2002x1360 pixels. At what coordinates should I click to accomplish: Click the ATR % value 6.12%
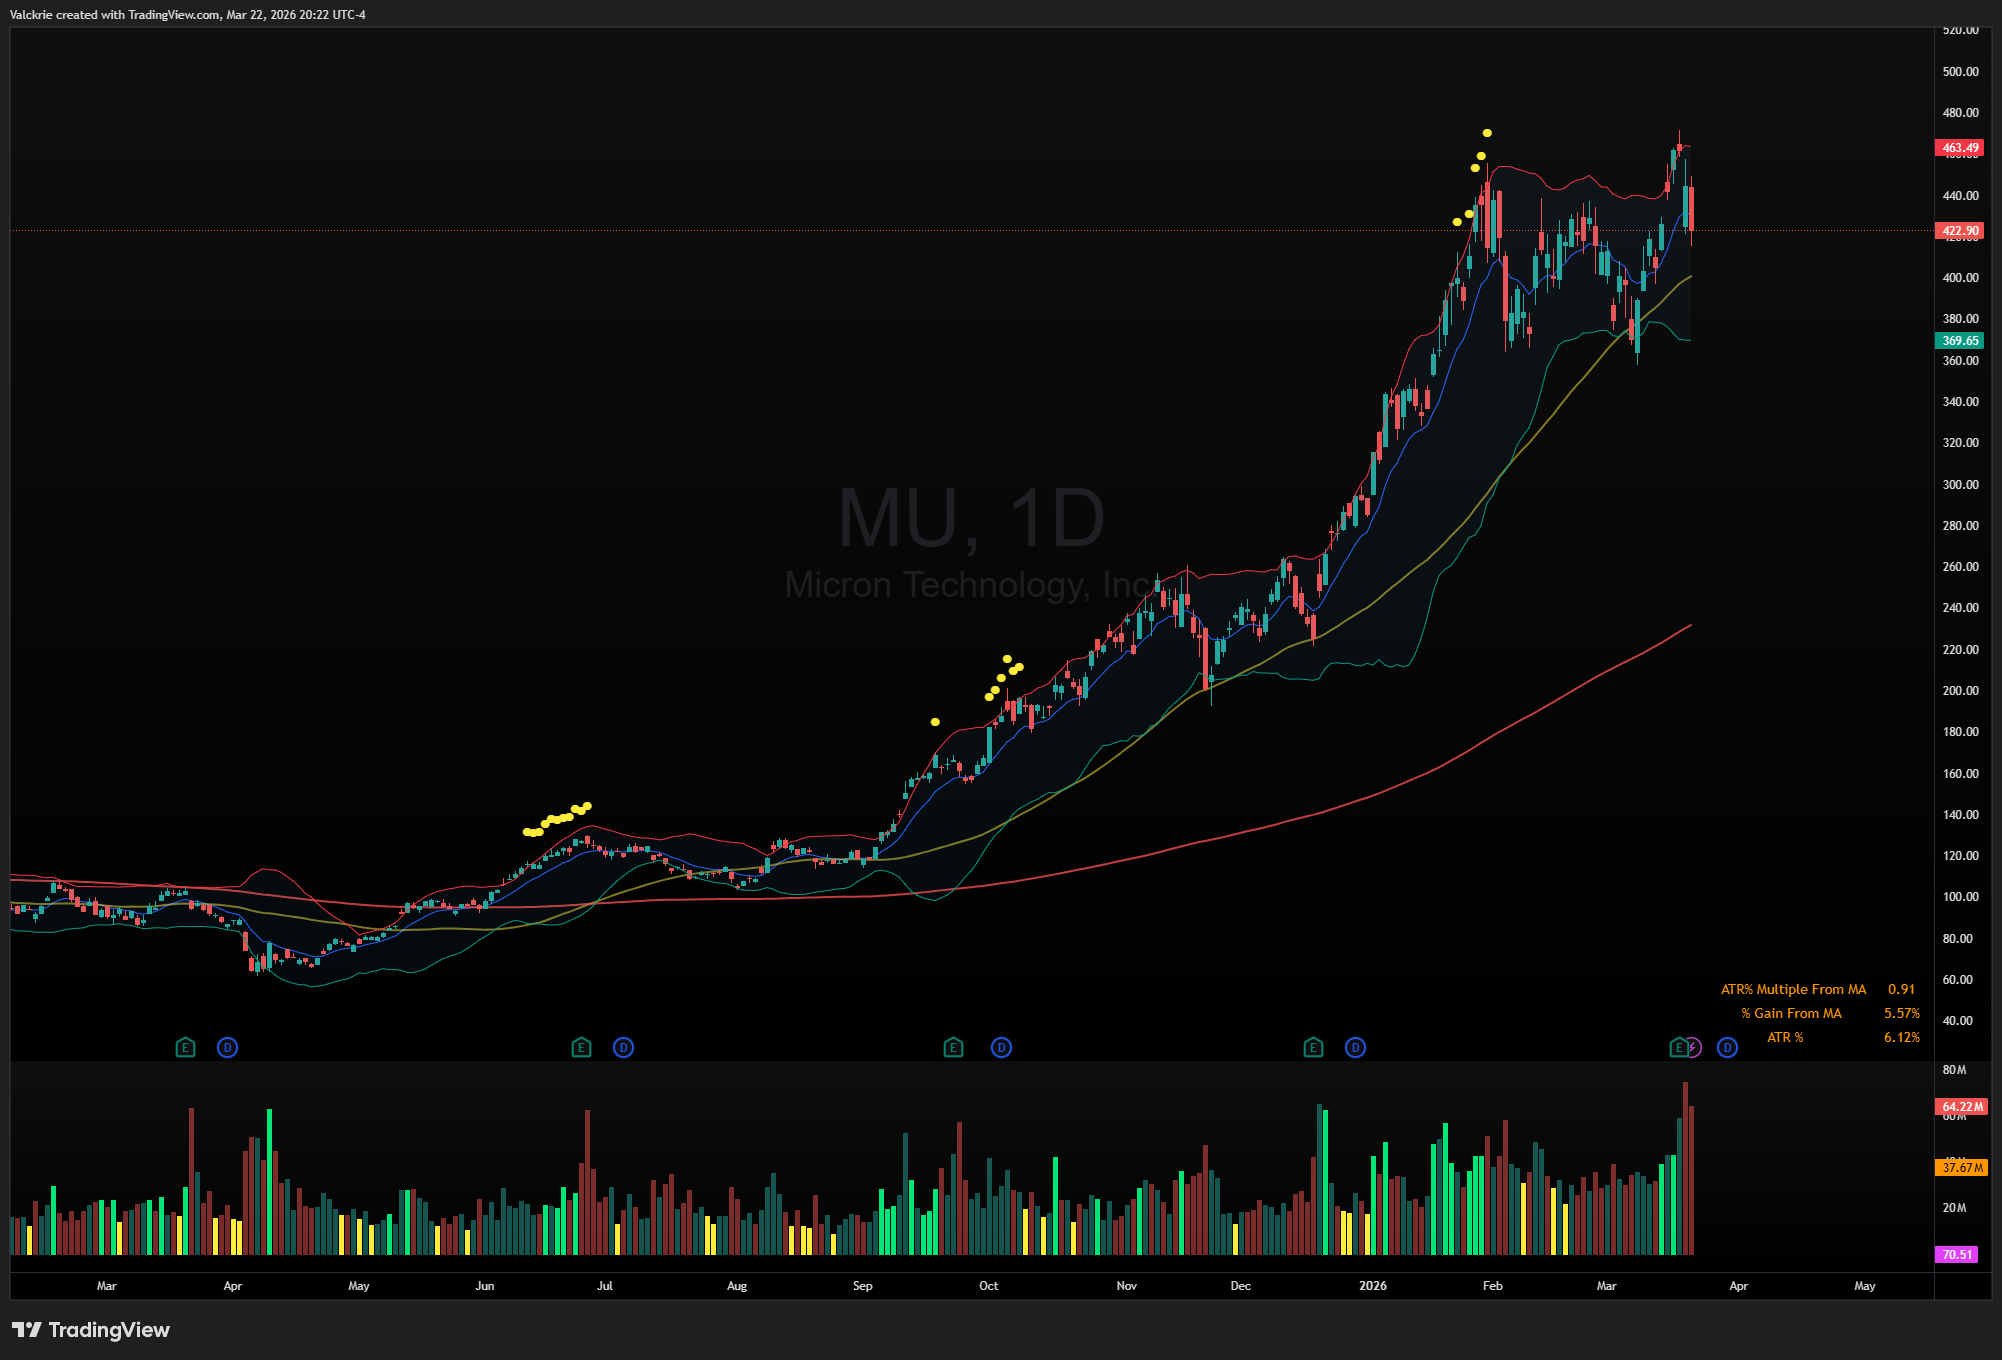pyautogui.click(x=1901, y=1037)
